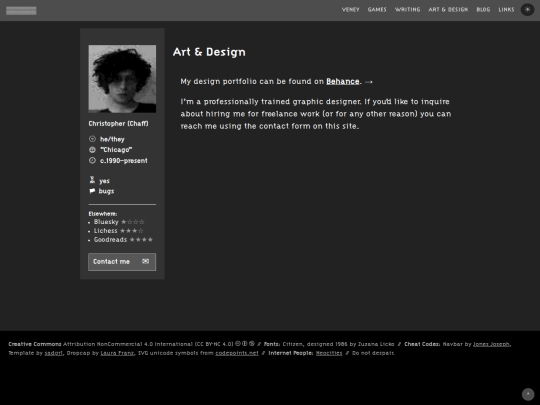
Task: Toggle the light/dark theme sun icon
Action: 527,10
